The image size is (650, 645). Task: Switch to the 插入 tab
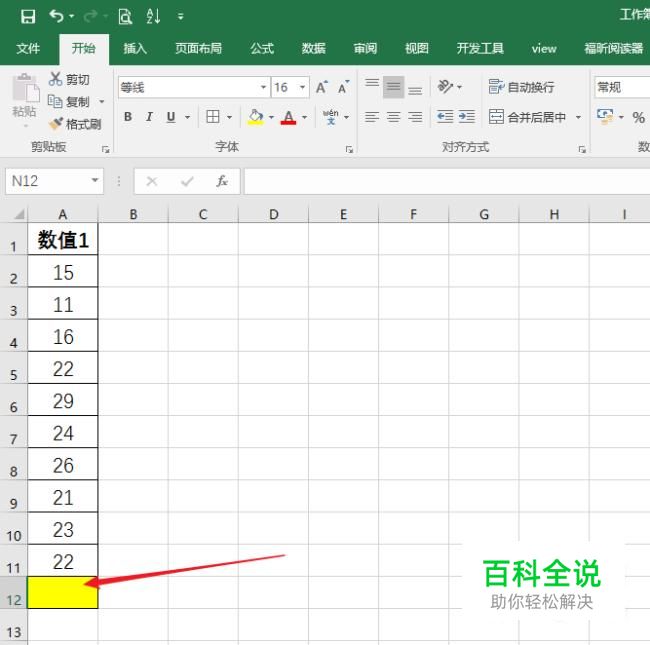135,48
